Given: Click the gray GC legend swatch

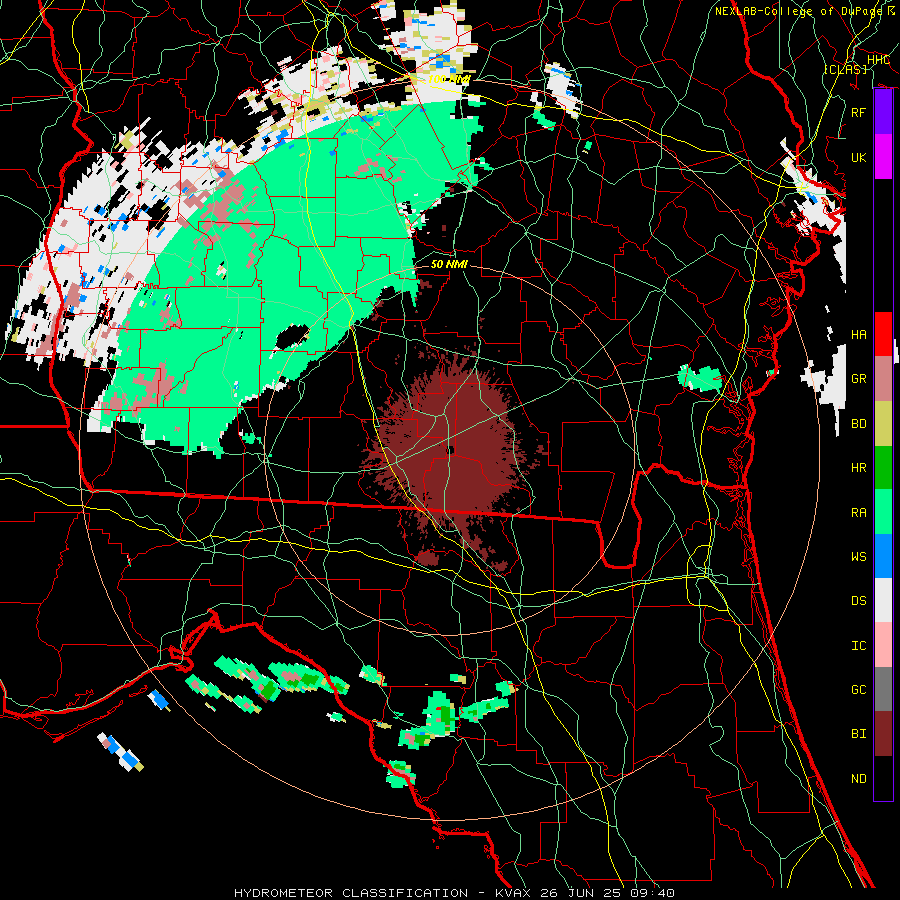Looking at the screenshot, I should click(883, 689).
